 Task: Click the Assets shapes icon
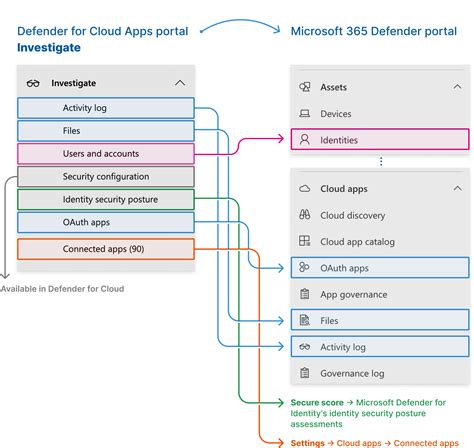[x=304, y=87]
